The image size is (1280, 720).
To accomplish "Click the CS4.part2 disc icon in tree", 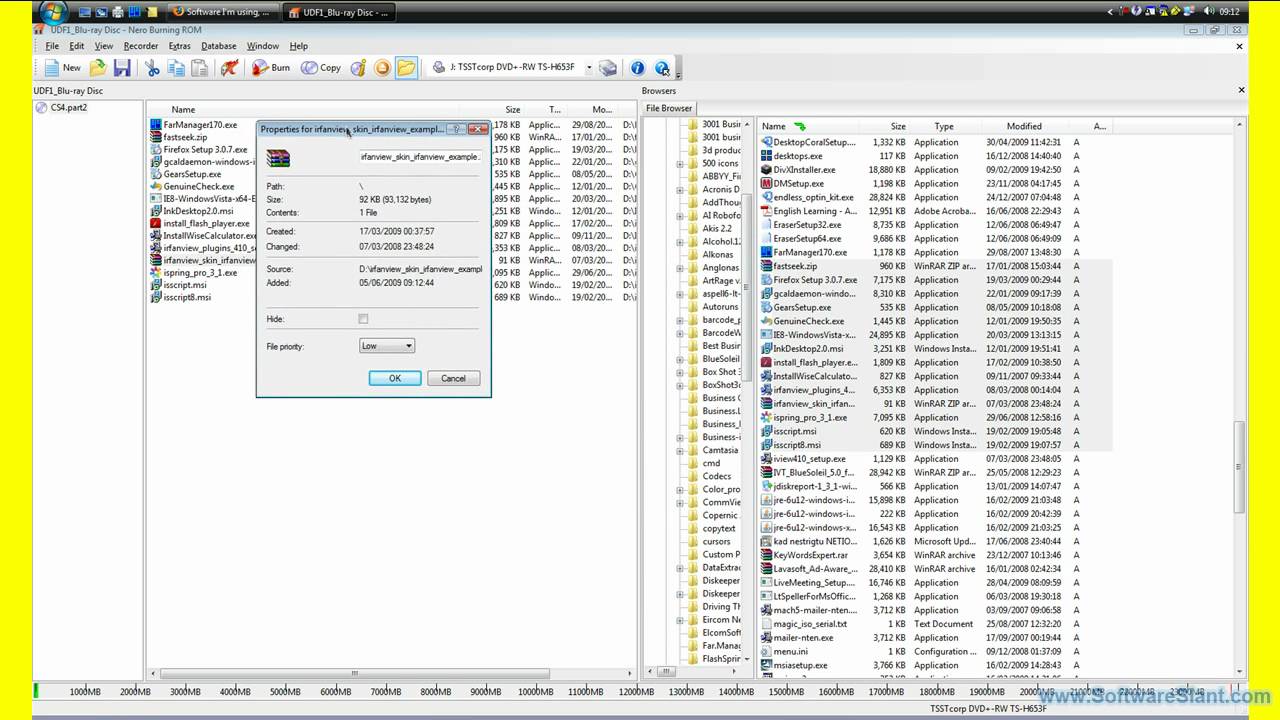I will pyautogui.click(x=41, y=107).
